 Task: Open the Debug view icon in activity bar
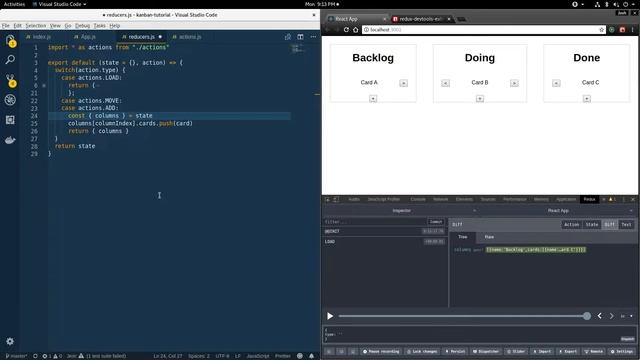coord(10,100)
